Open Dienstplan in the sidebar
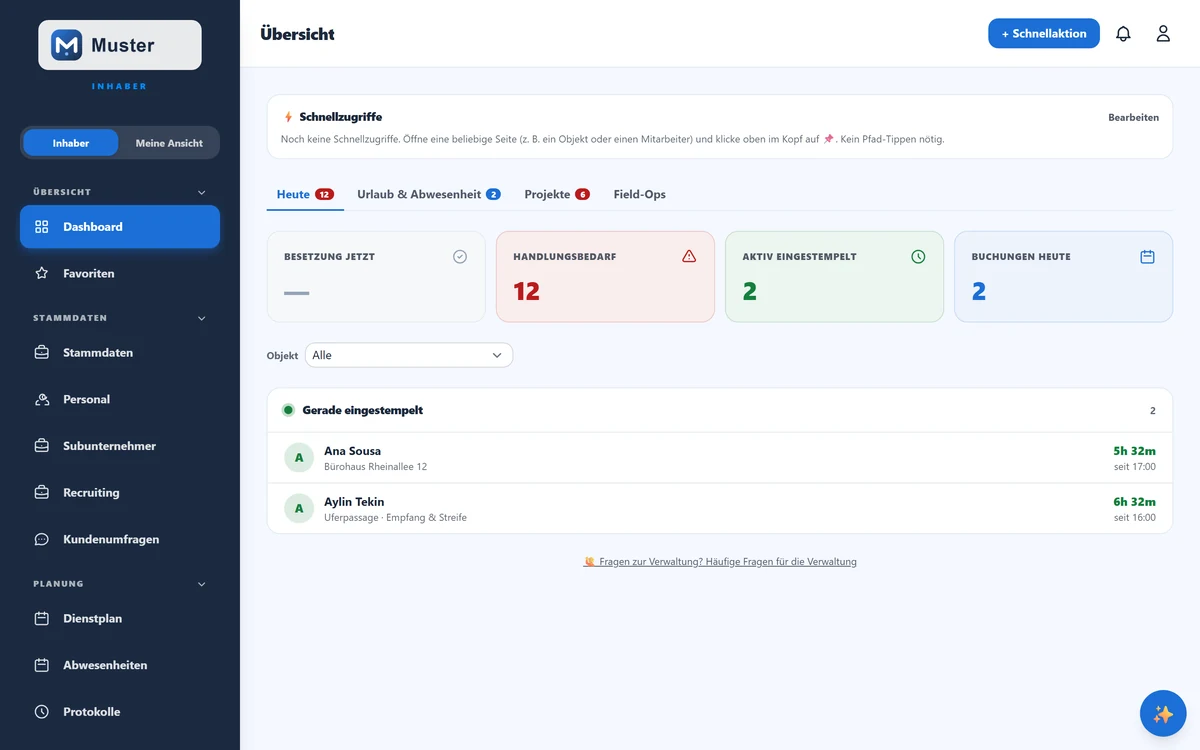This screenshot has height=750, width=1200. 120,618
